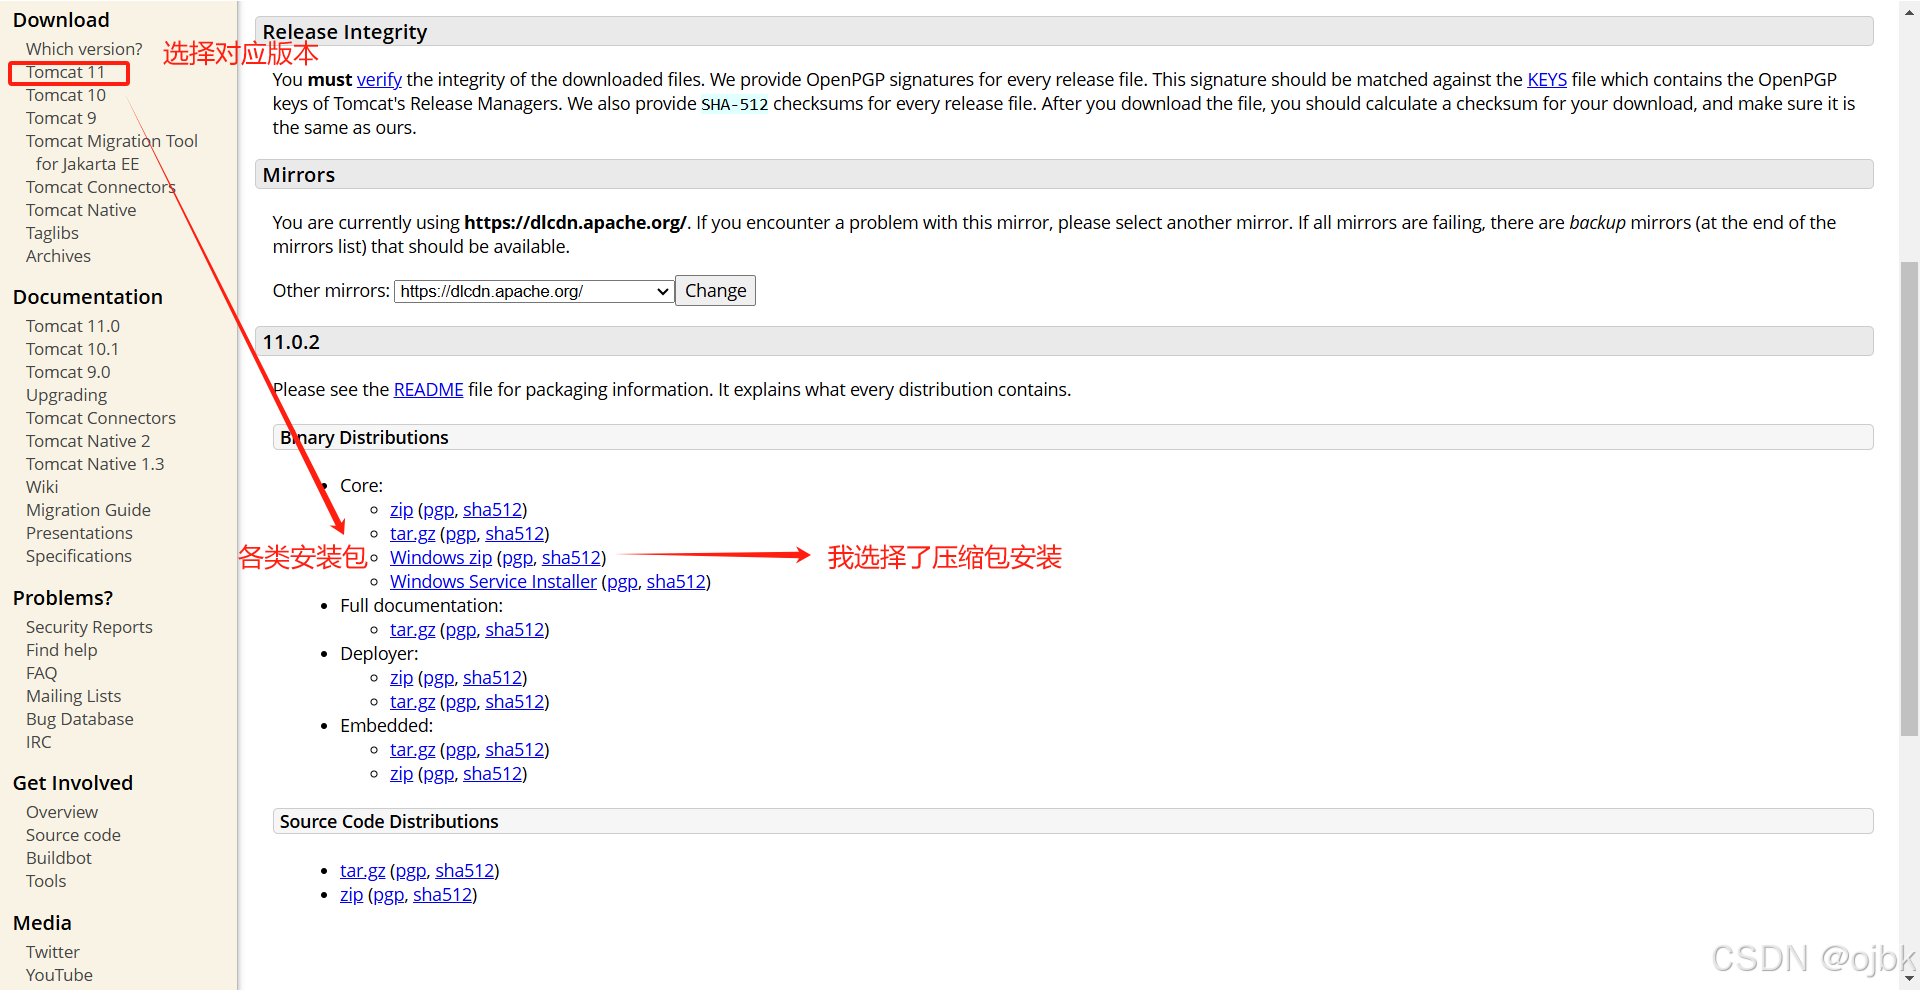Click the 'Which version?' link
This screenshot has height=990, width=1920.
point(84,49)
